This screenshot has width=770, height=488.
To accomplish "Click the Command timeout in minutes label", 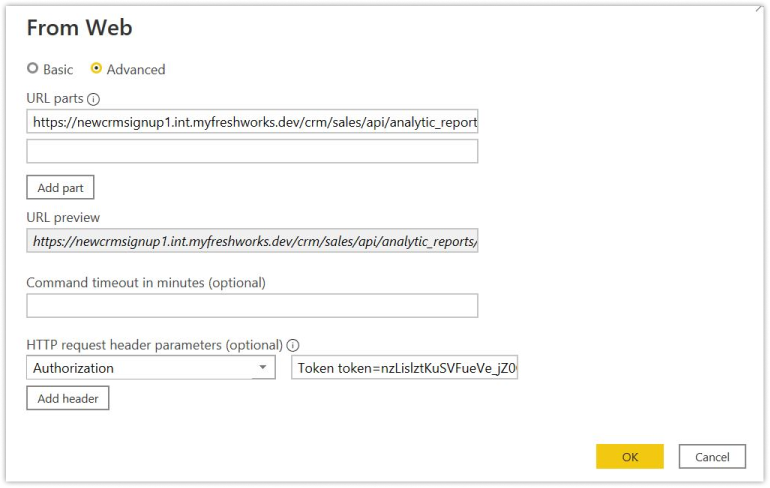I will [x=146, y=283].
